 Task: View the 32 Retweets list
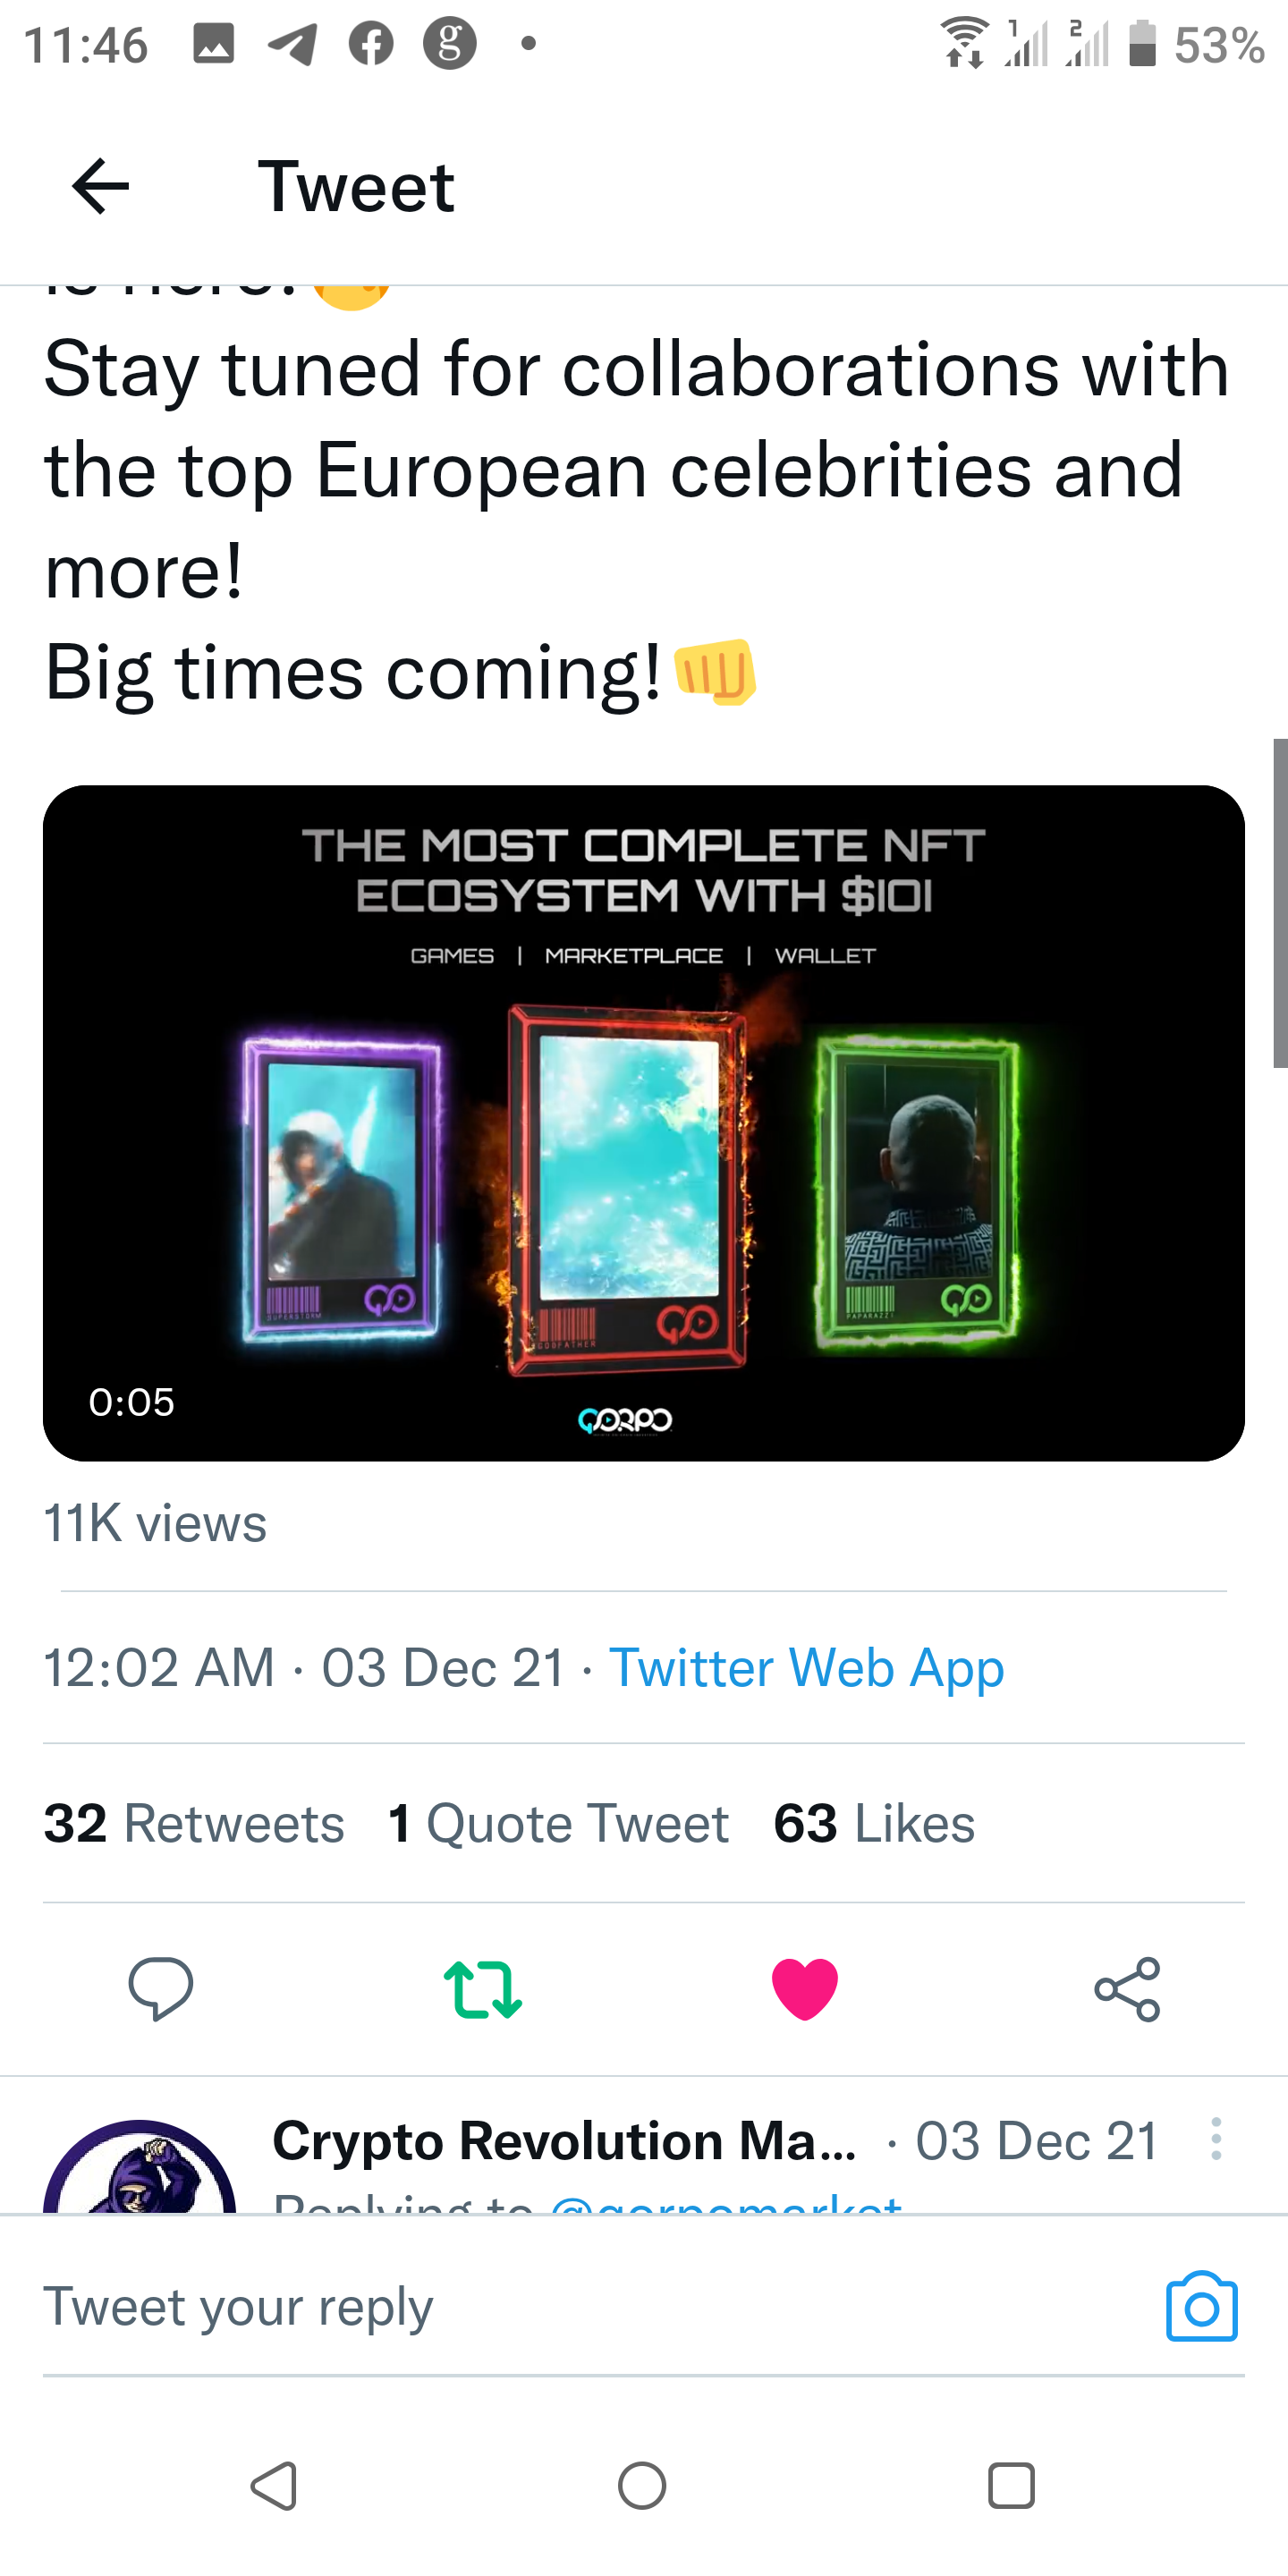tap(194, 1823)
